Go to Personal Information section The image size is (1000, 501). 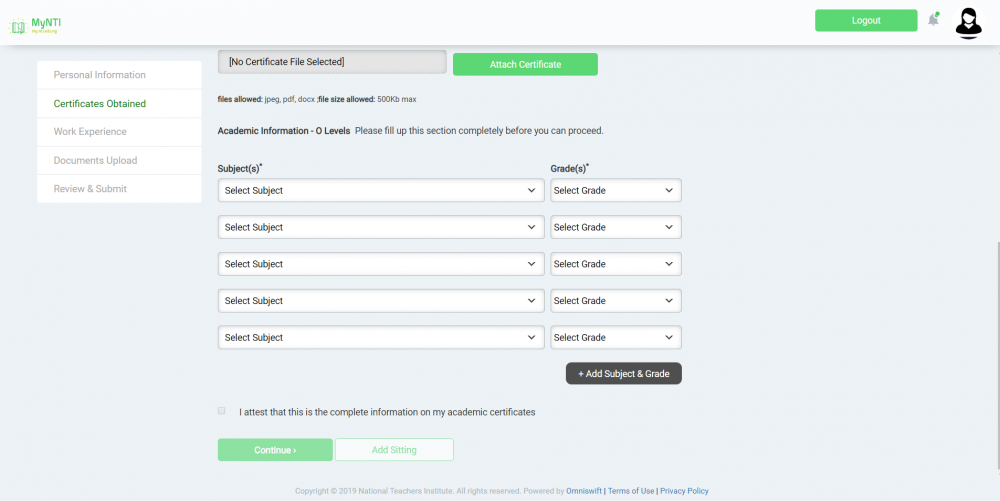point(100,75)
